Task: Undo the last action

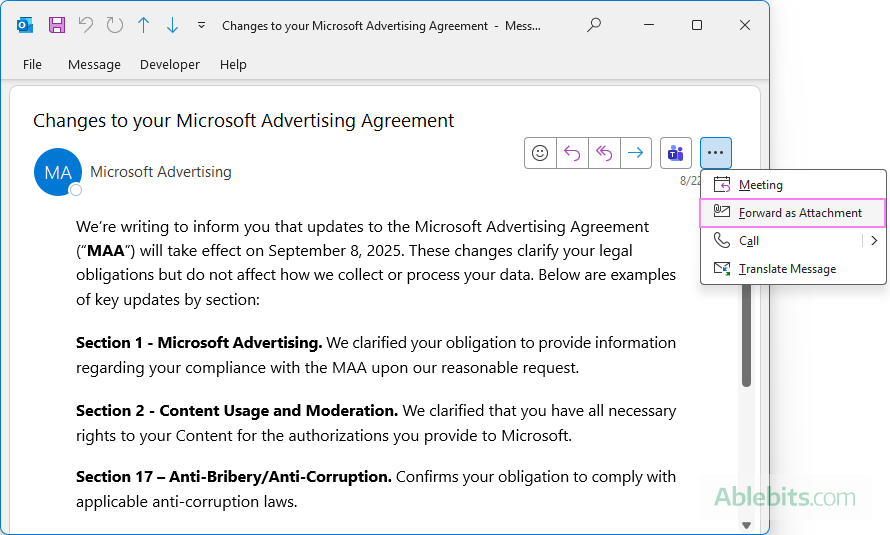Action: pyautogui.click(x=86, y=25)
